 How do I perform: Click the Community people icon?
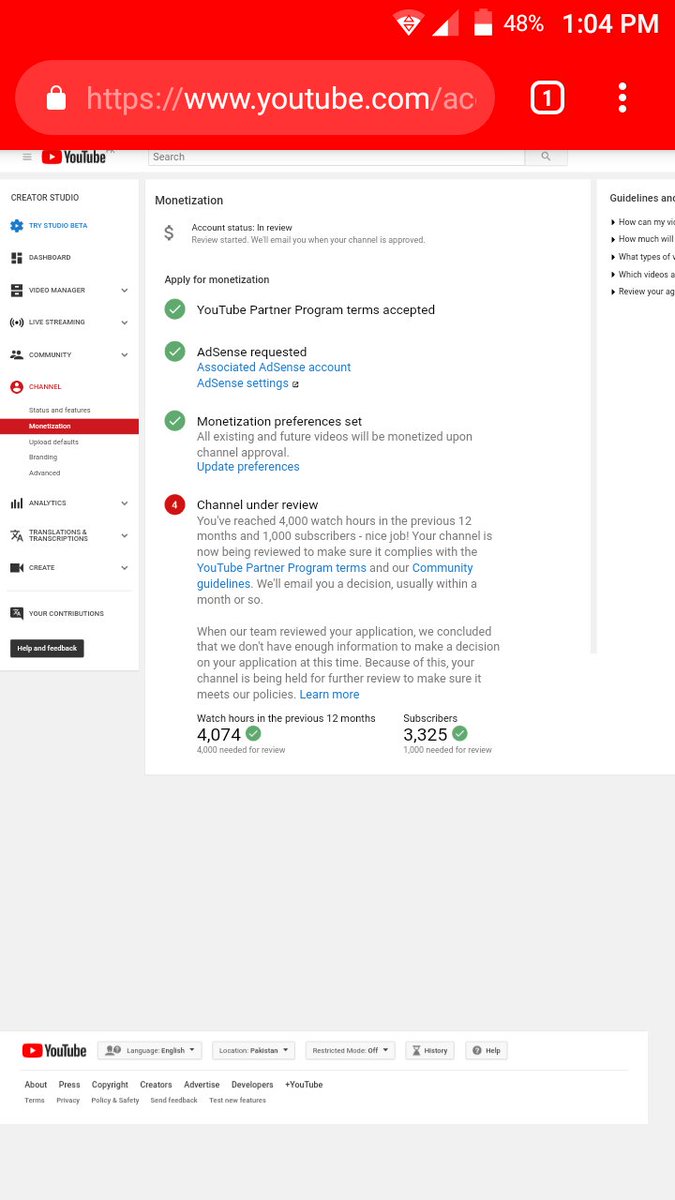(x=17, y=355)
